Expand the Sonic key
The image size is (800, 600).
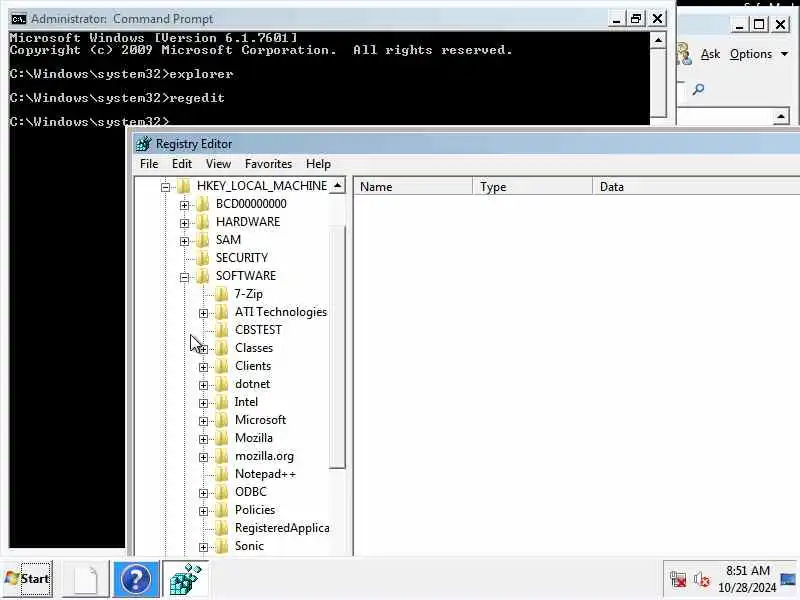(x=203, y=547)
